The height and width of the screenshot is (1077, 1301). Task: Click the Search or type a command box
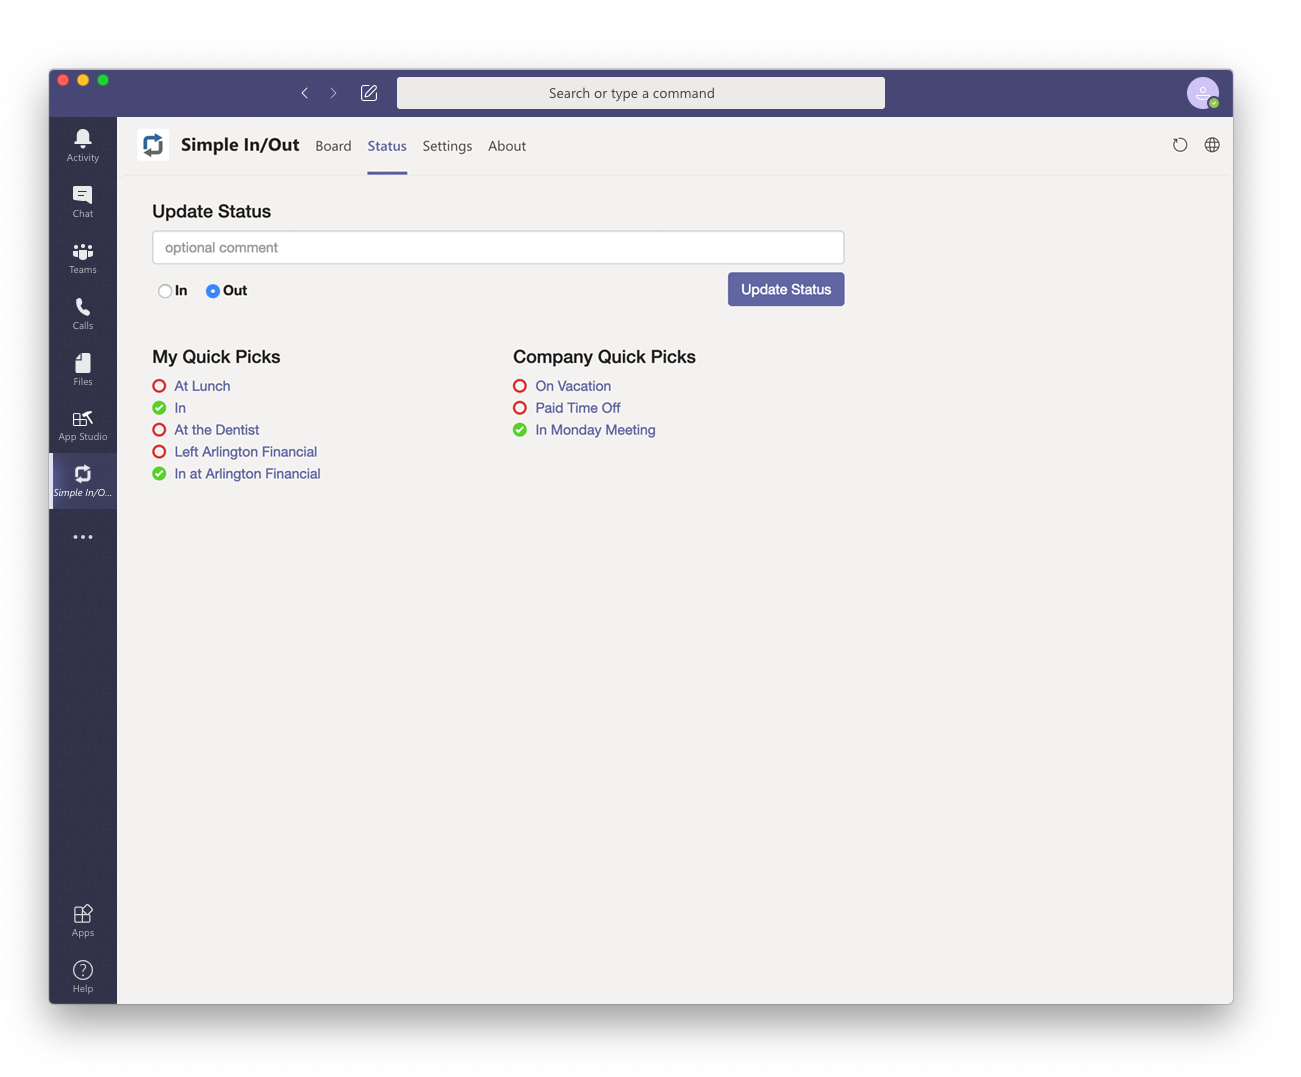point(641,93)
